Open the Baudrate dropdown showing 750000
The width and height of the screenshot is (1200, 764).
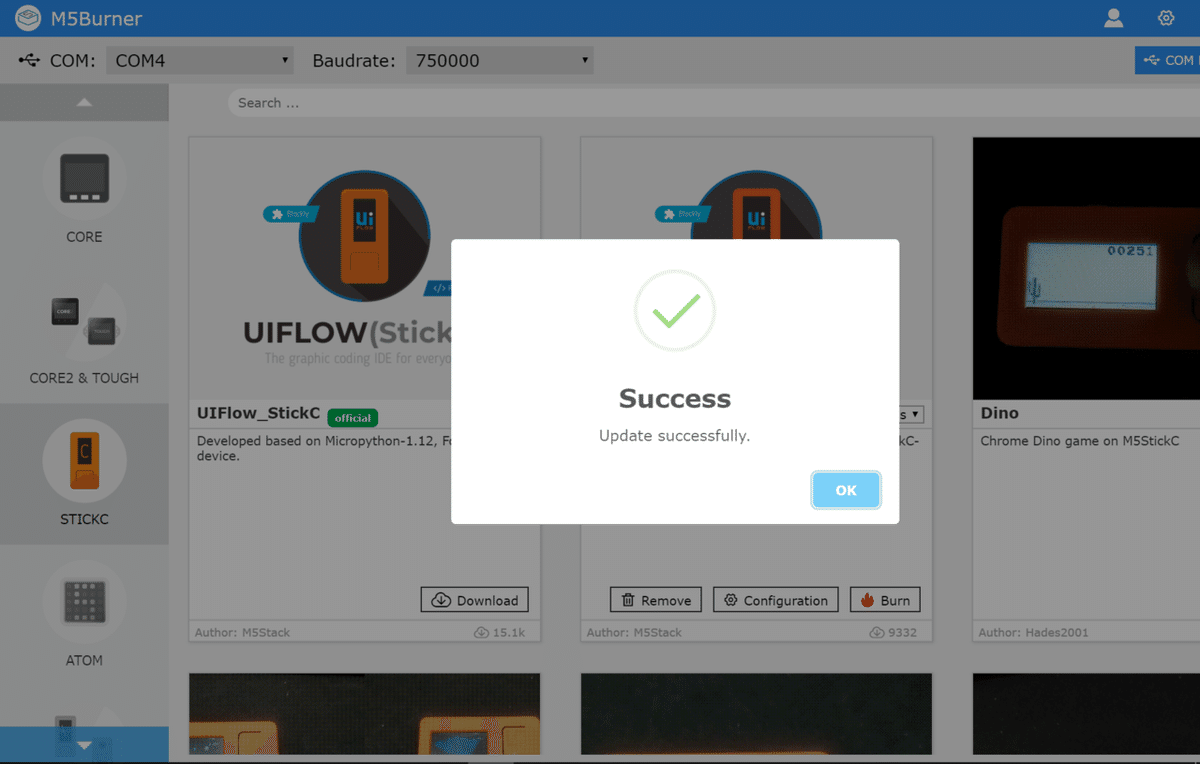pos(499,60)
